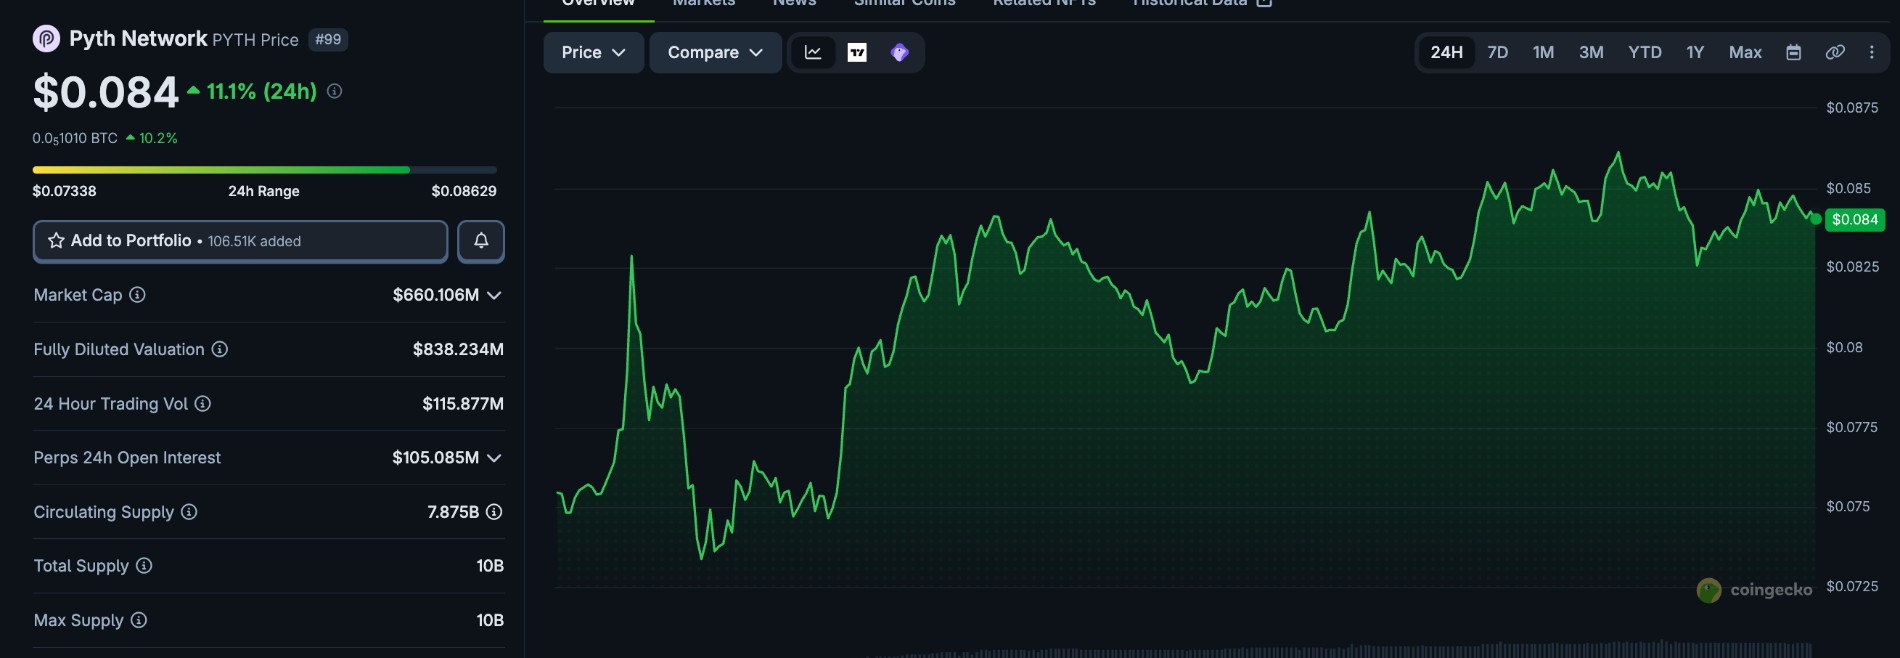Screen dimensions: 1900x658
Task: Expand the Market Cap chevron
Action: pyautogui.click(x=494, y=295)
